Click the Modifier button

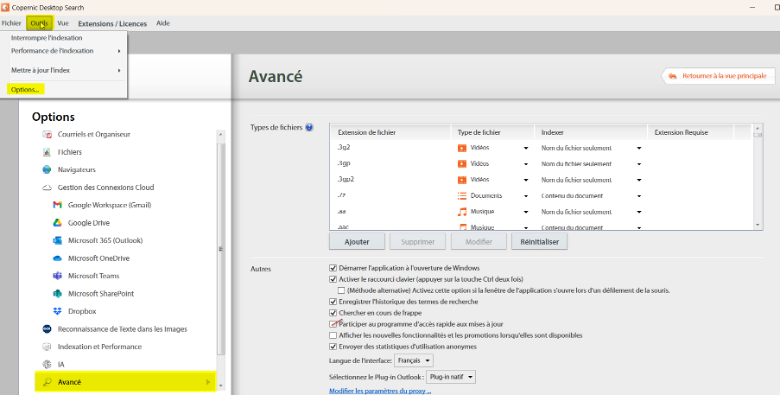click(479, 242)
